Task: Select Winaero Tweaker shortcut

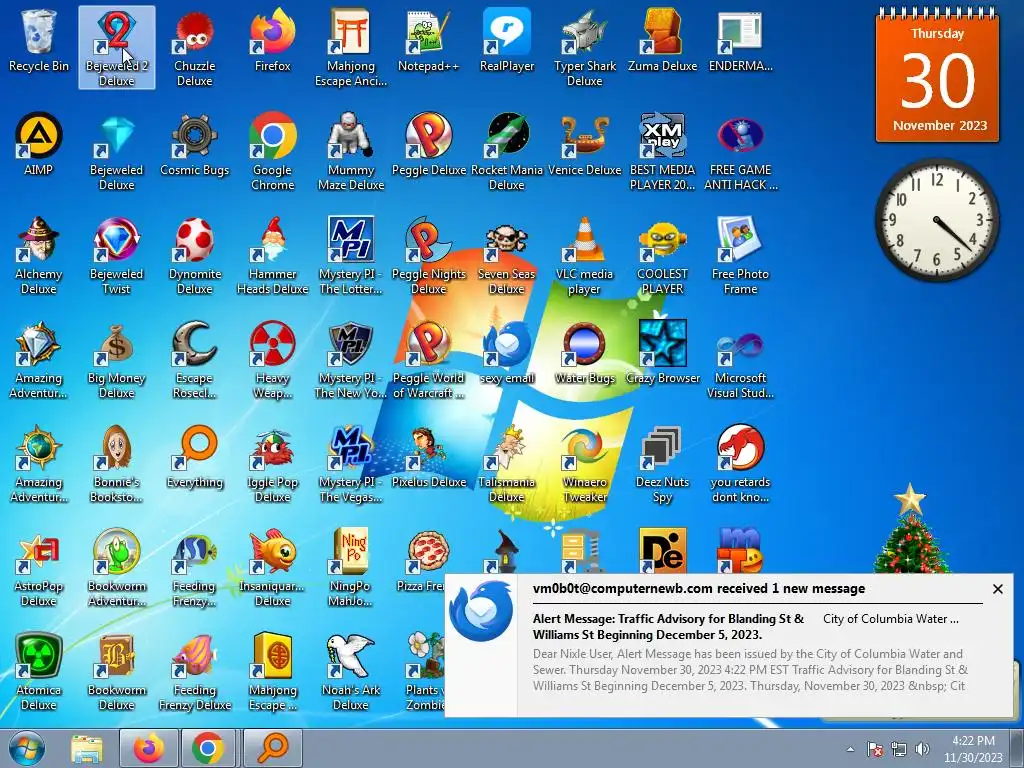Action: pos(584,464)
